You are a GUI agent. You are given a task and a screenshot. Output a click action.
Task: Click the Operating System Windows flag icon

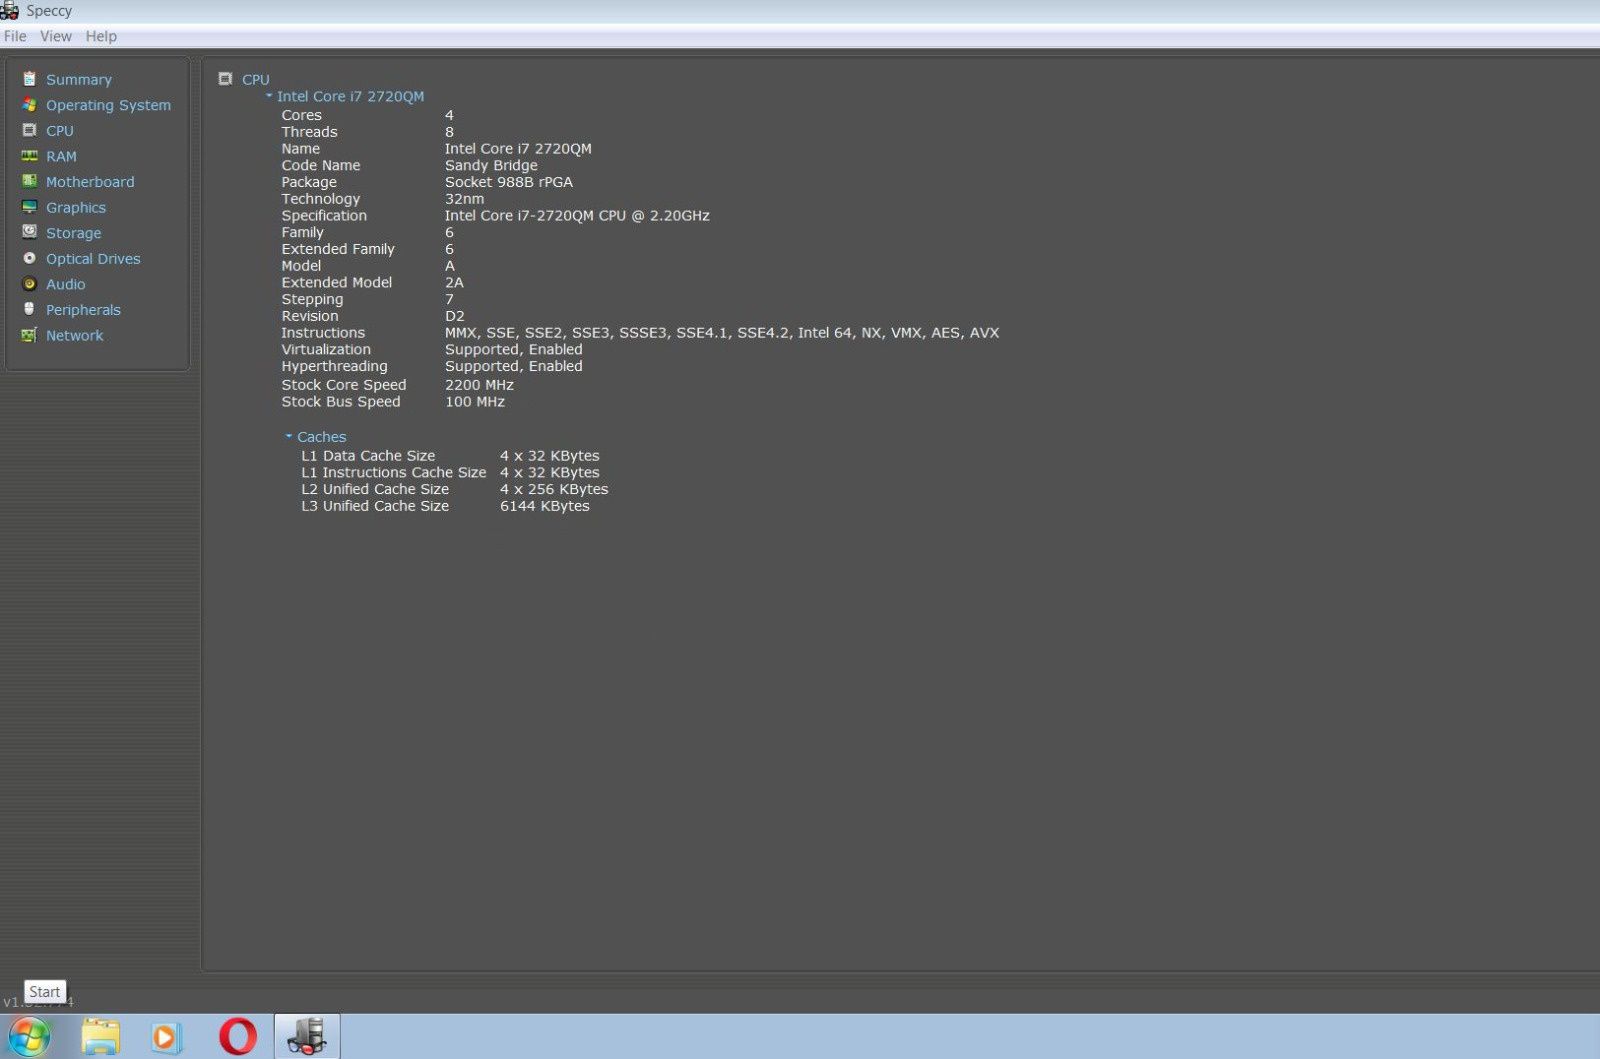pyautogui.click(x=29, y=105)
